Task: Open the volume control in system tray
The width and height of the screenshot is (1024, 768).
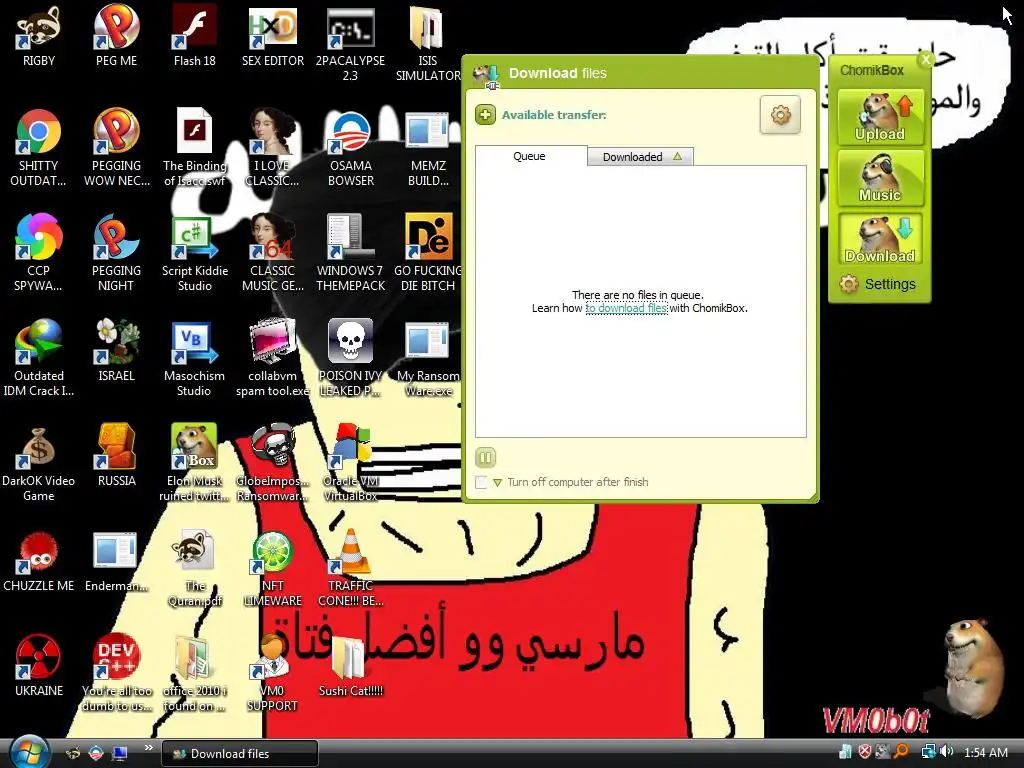Action: click(x=947, y=752)
